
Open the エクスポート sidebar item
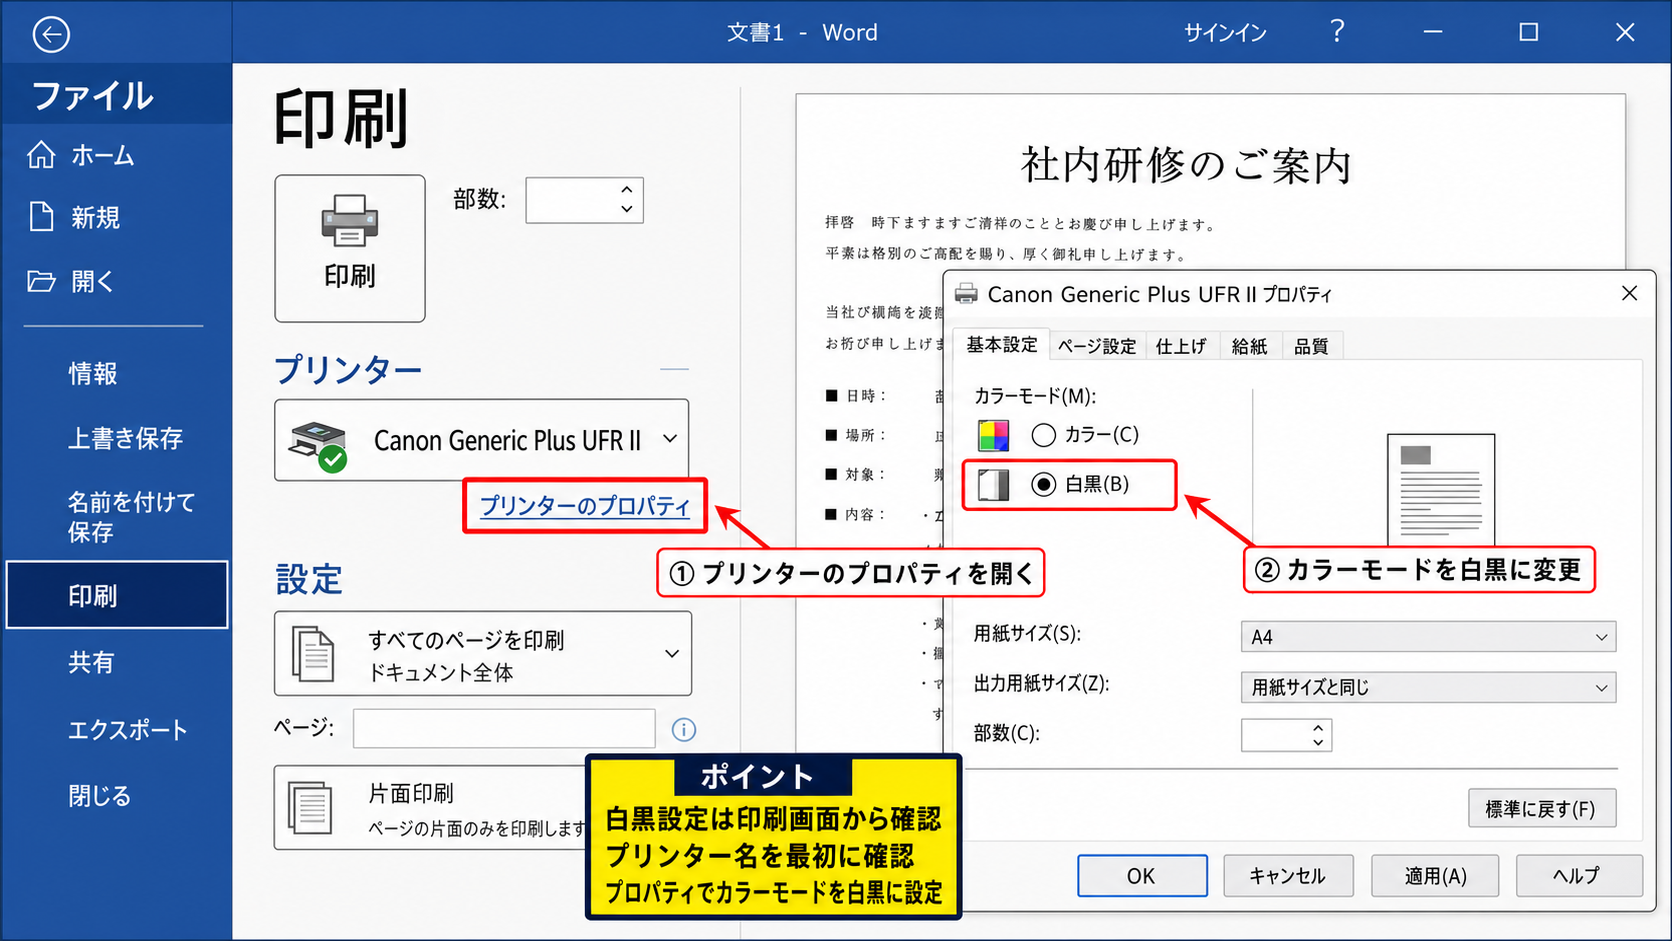(x=127, y=730)
